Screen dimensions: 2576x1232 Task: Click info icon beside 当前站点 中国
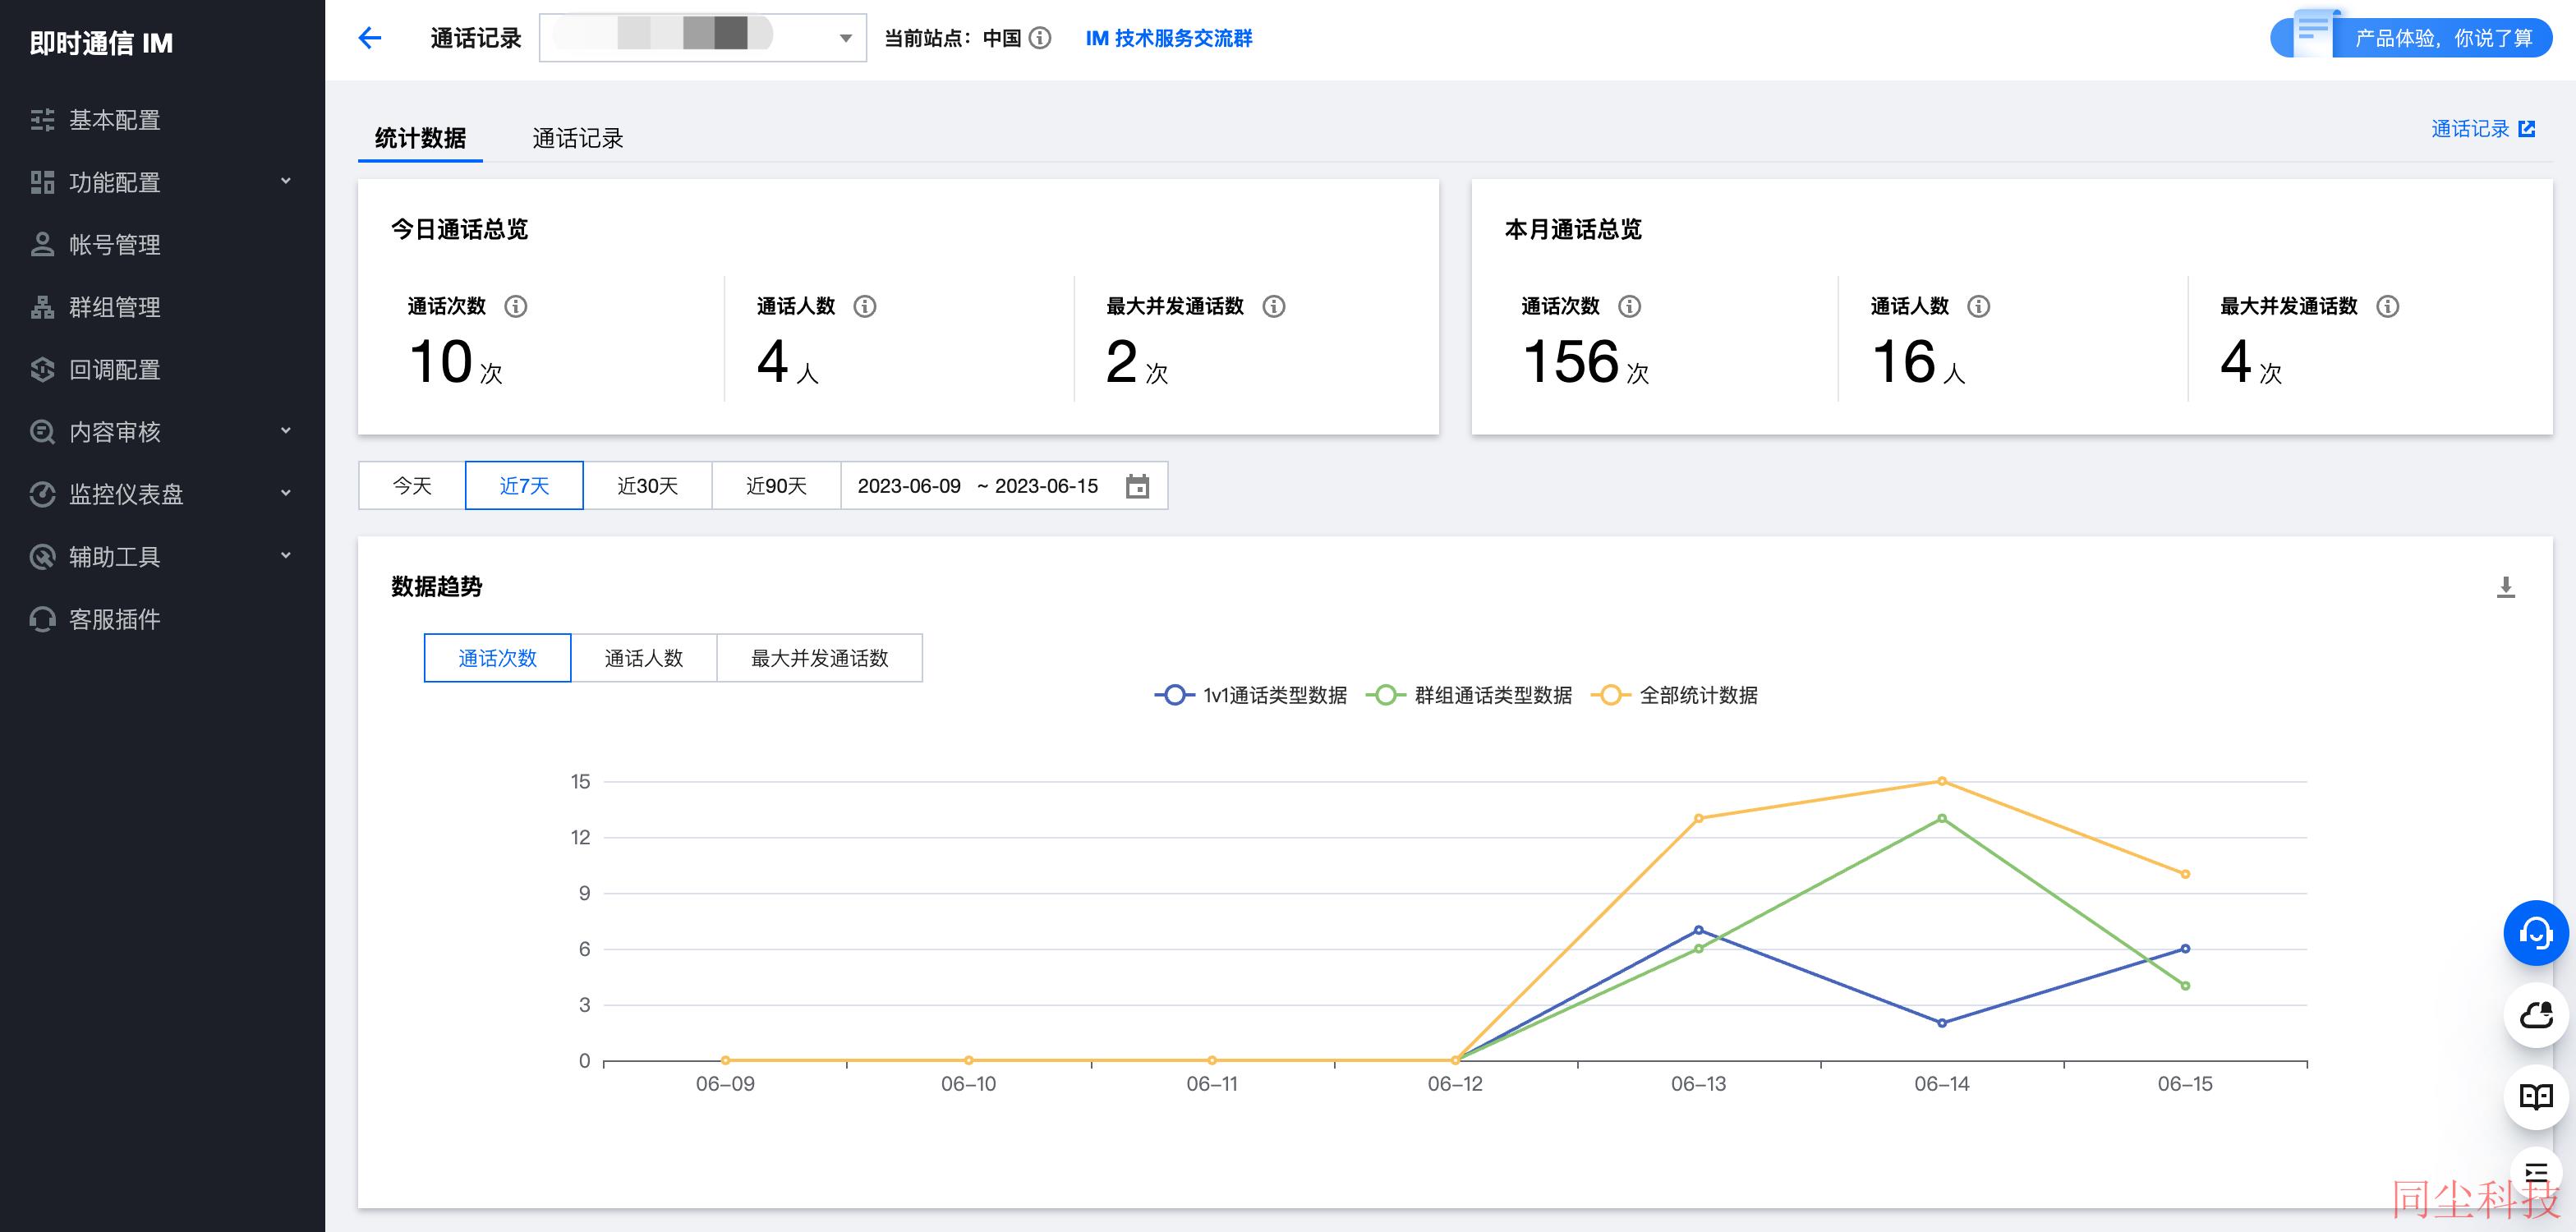(x=1040, y=38)
